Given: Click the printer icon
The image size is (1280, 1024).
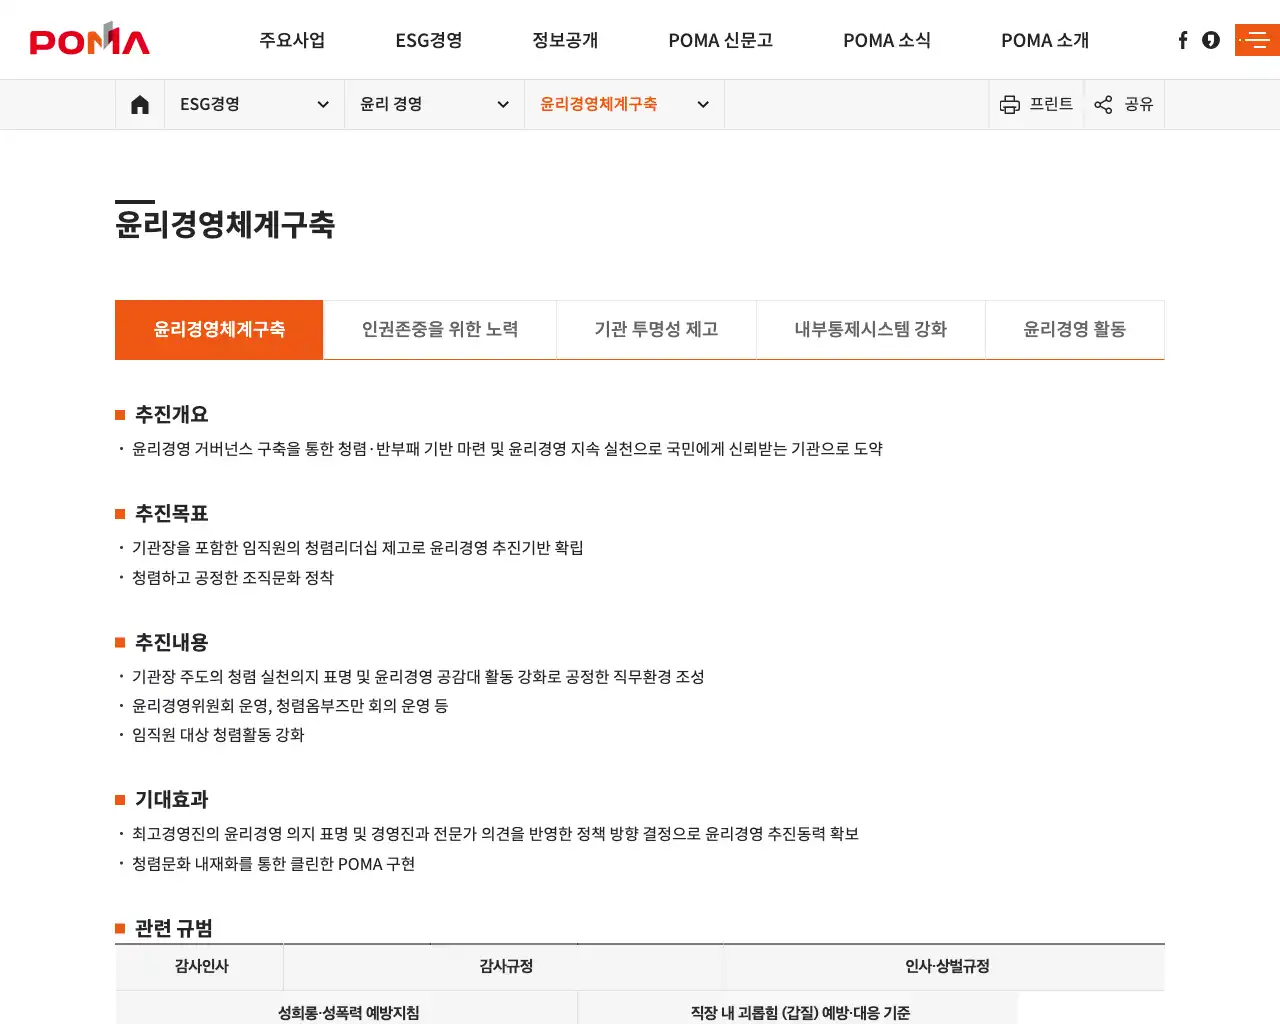Looking at the screenshot, I should 1010,104.
